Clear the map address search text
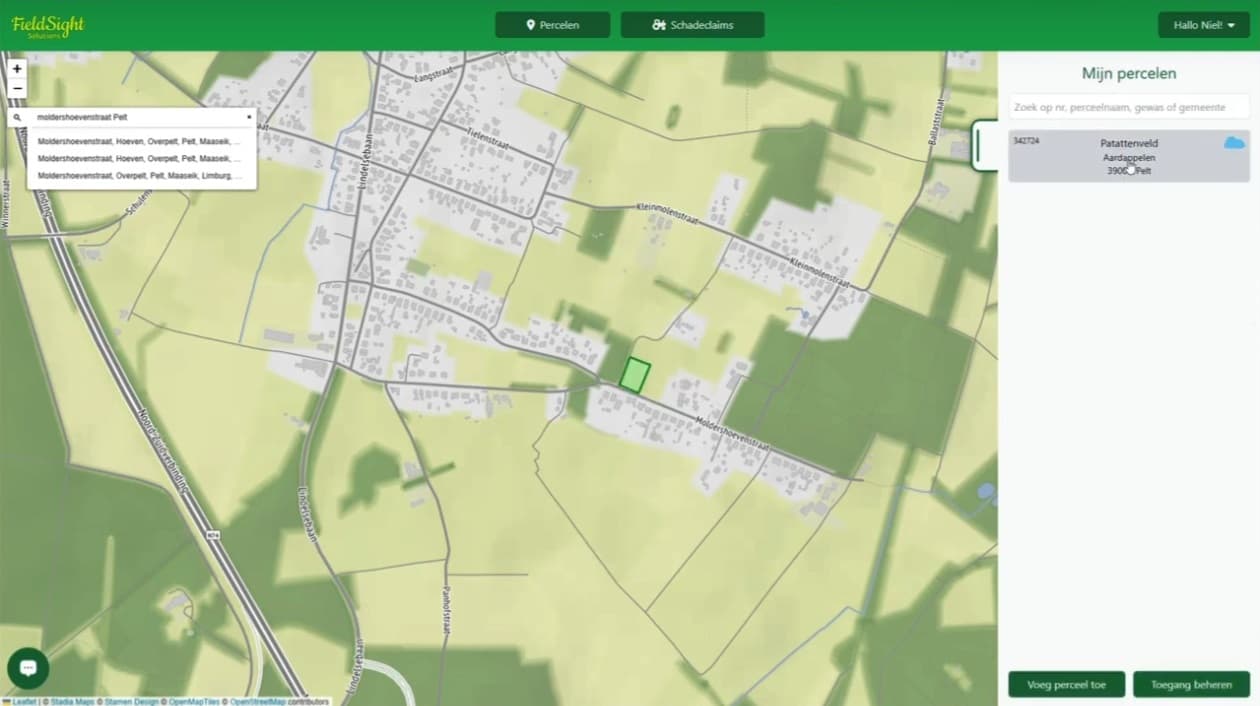The image size is (1260, 706). [x=249, y=117]
